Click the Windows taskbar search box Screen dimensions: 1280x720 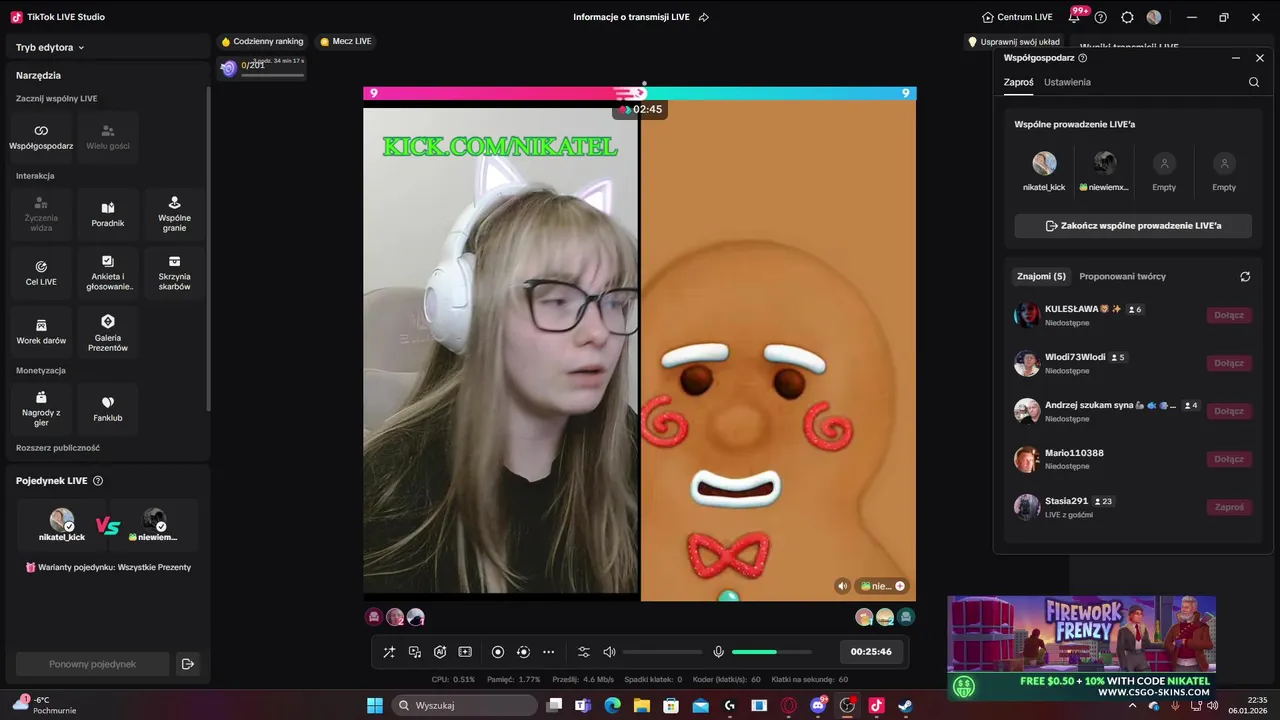coord(465,705)
